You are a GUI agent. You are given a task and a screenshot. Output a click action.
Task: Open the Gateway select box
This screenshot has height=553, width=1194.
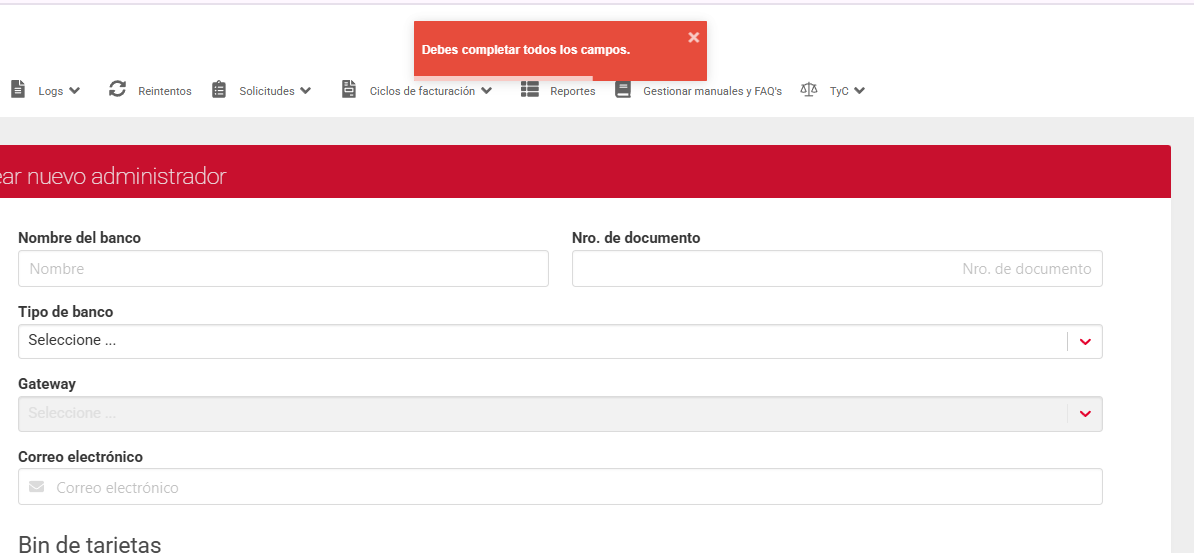pos(560,414)
